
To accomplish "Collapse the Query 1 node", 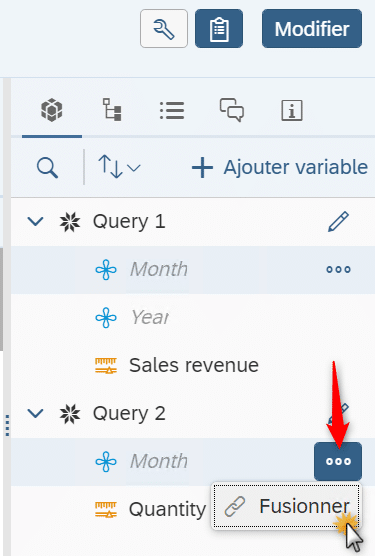I will (x=35, y=222).
